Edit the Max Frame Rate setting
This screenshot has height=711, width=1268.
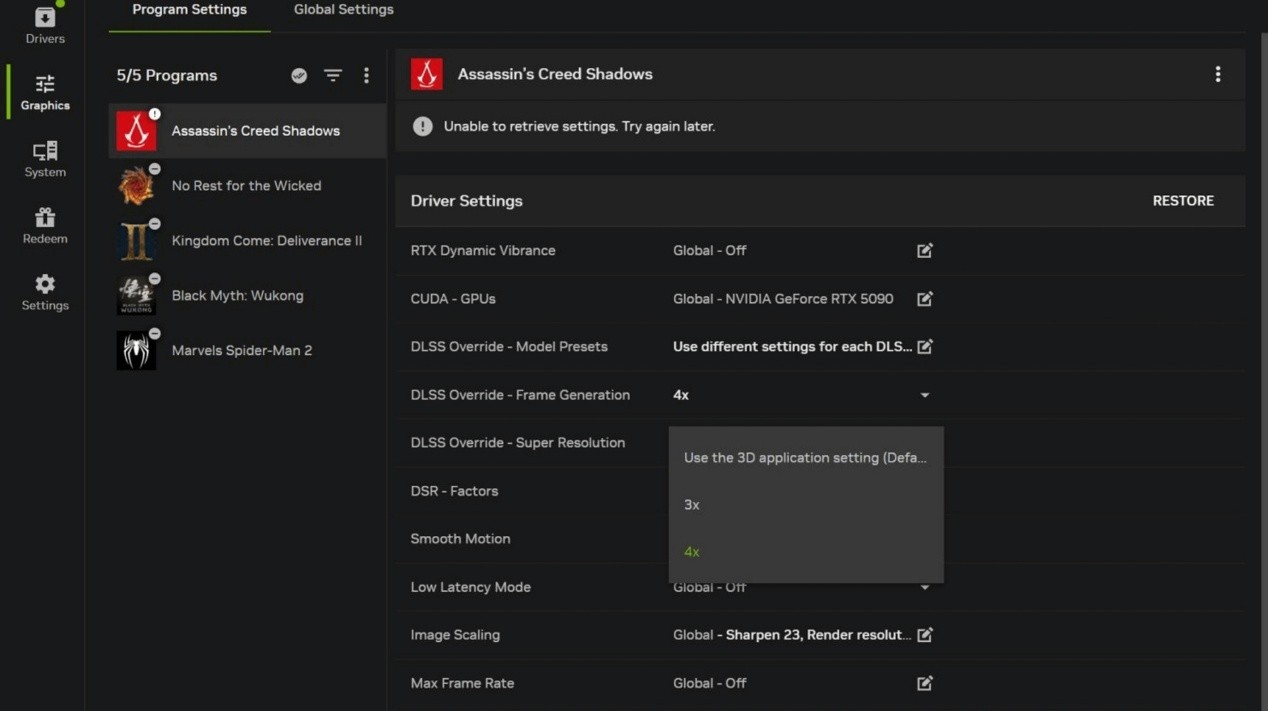925,683
